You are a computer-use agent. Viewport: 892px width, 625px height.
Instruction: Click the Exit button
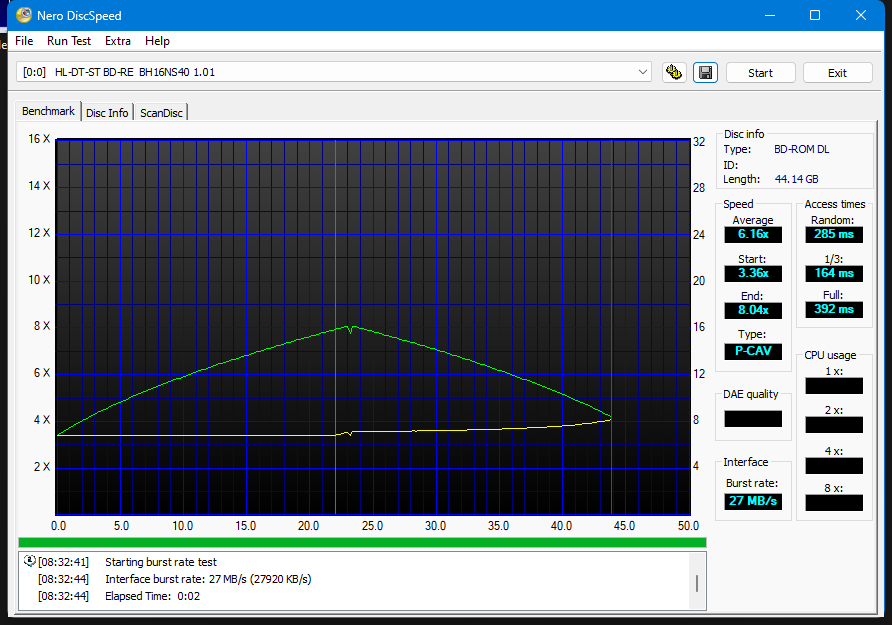837,73
